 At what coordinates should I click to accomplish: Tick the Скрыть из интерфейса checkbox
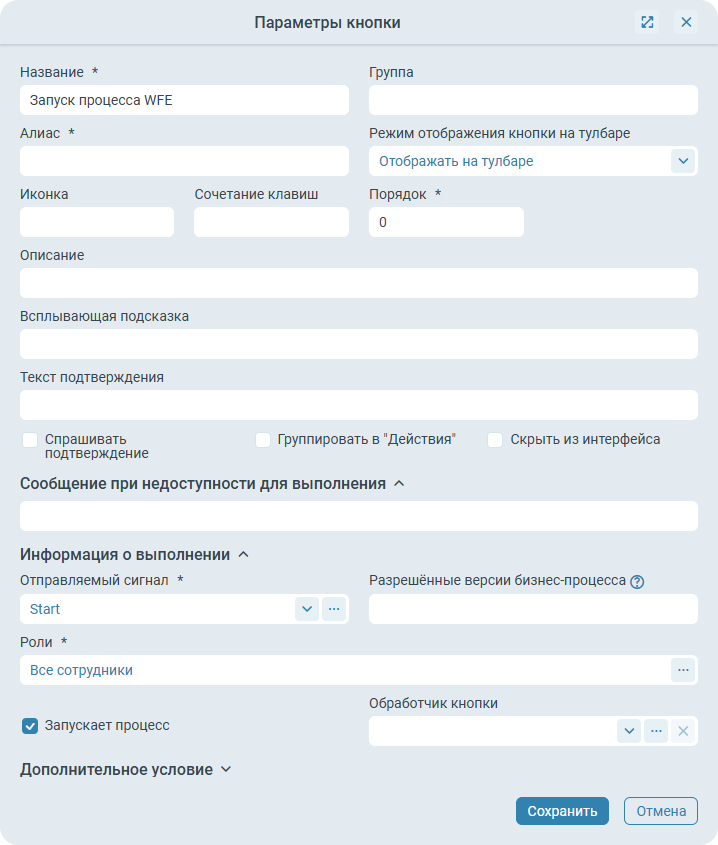click(x=495, y=440)
